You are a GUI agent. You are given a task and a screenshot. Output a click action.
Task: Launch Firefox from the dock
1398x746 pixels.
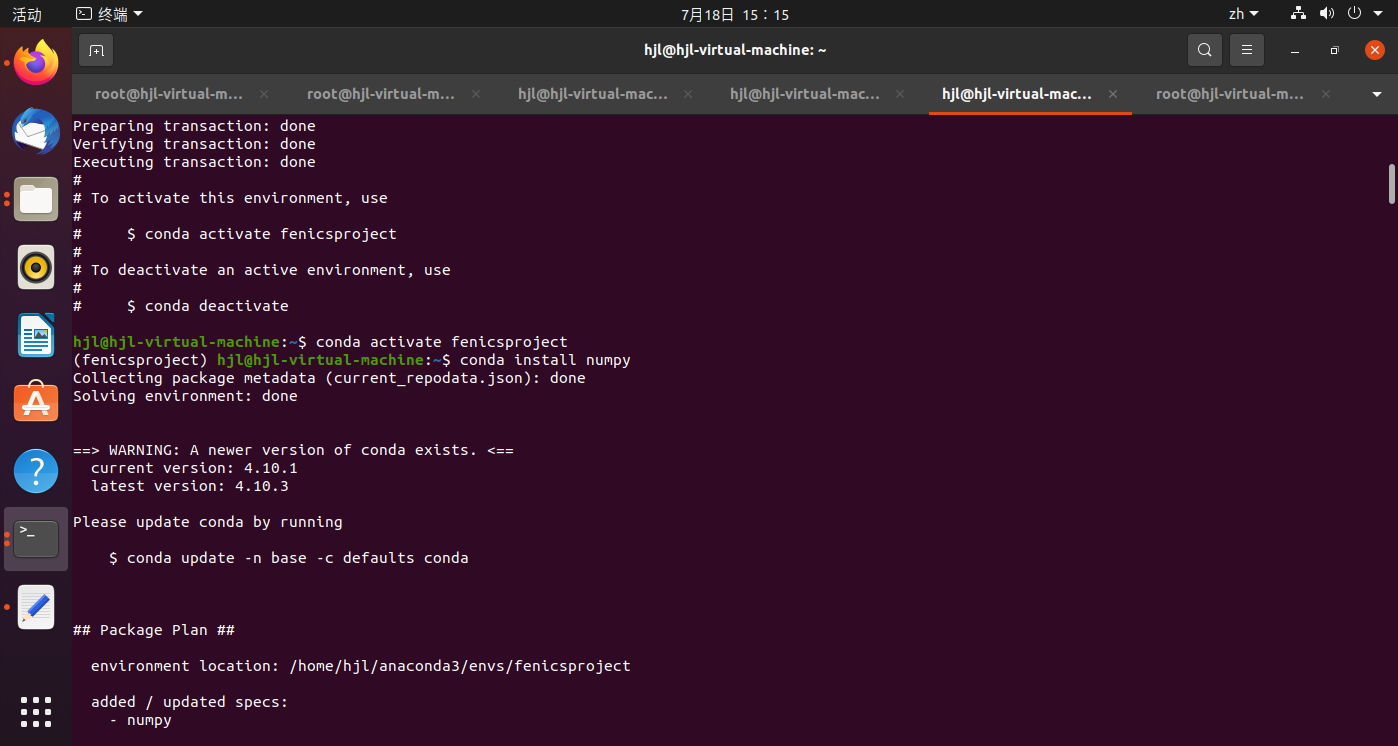[35, 63]
